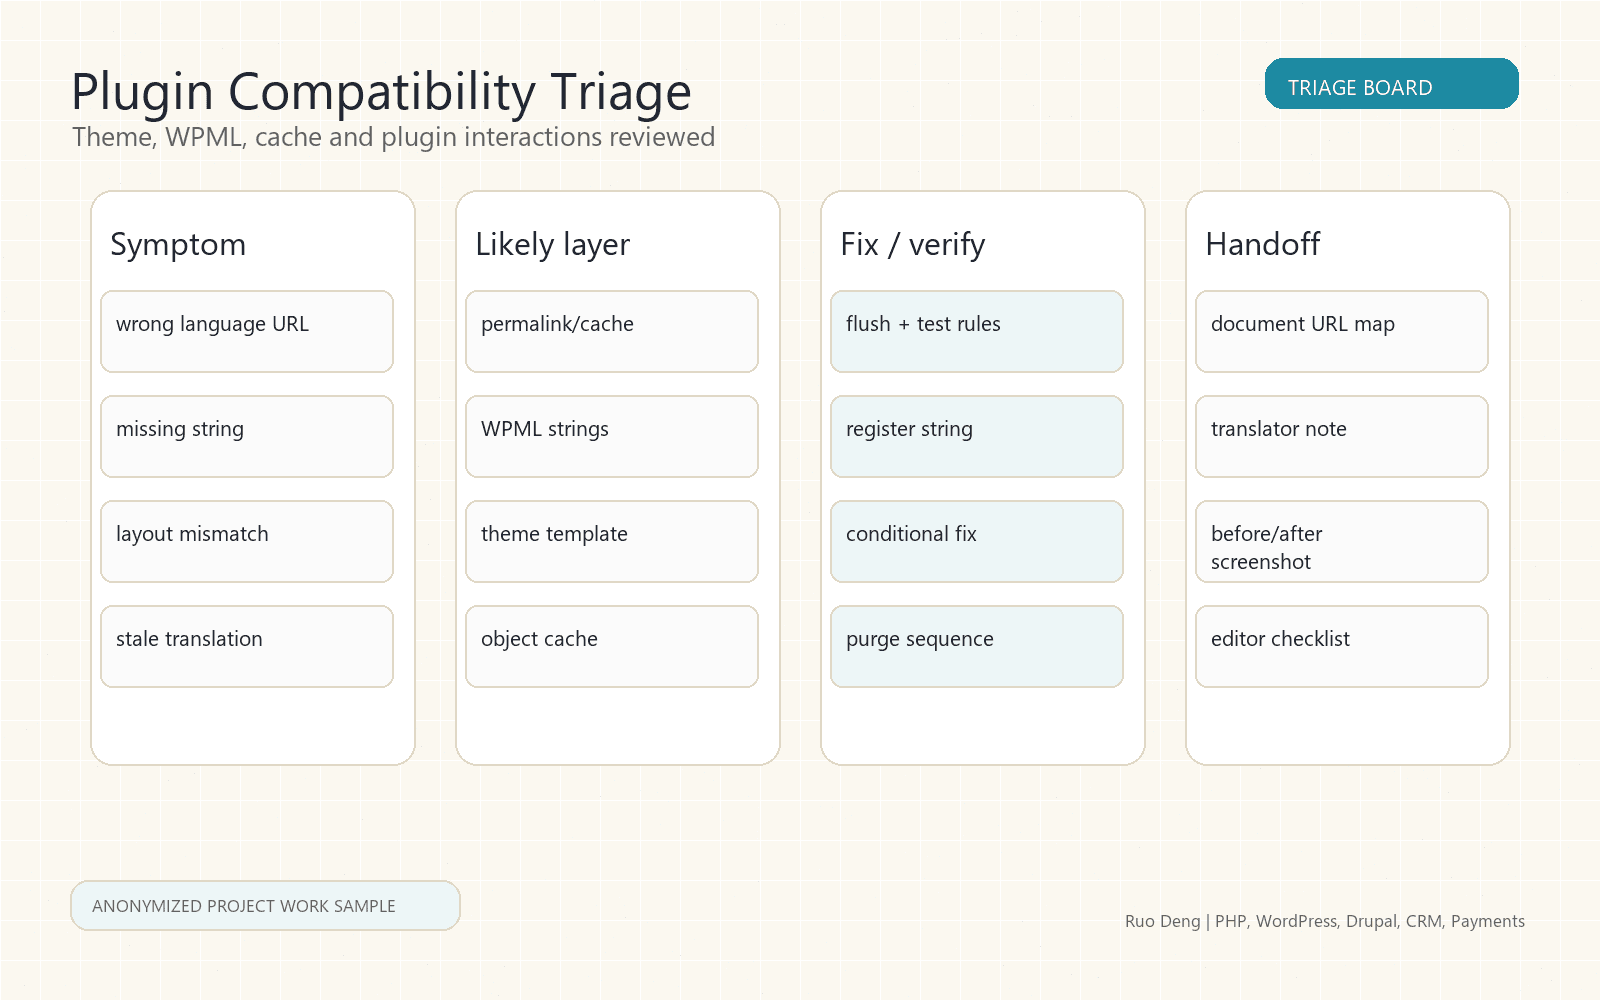Click the Ruo Deng footer credit
Screen dimensions: 1600x1000
point(1325,921)
